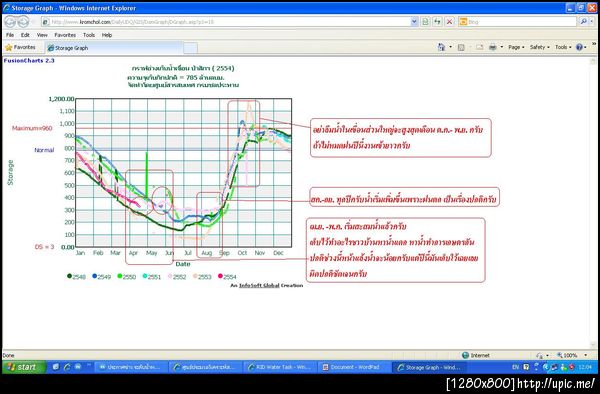The height and width of the screenshot is (394, 600).
Task: Stop loading with the red X icon
Action: tap(450, 22)
